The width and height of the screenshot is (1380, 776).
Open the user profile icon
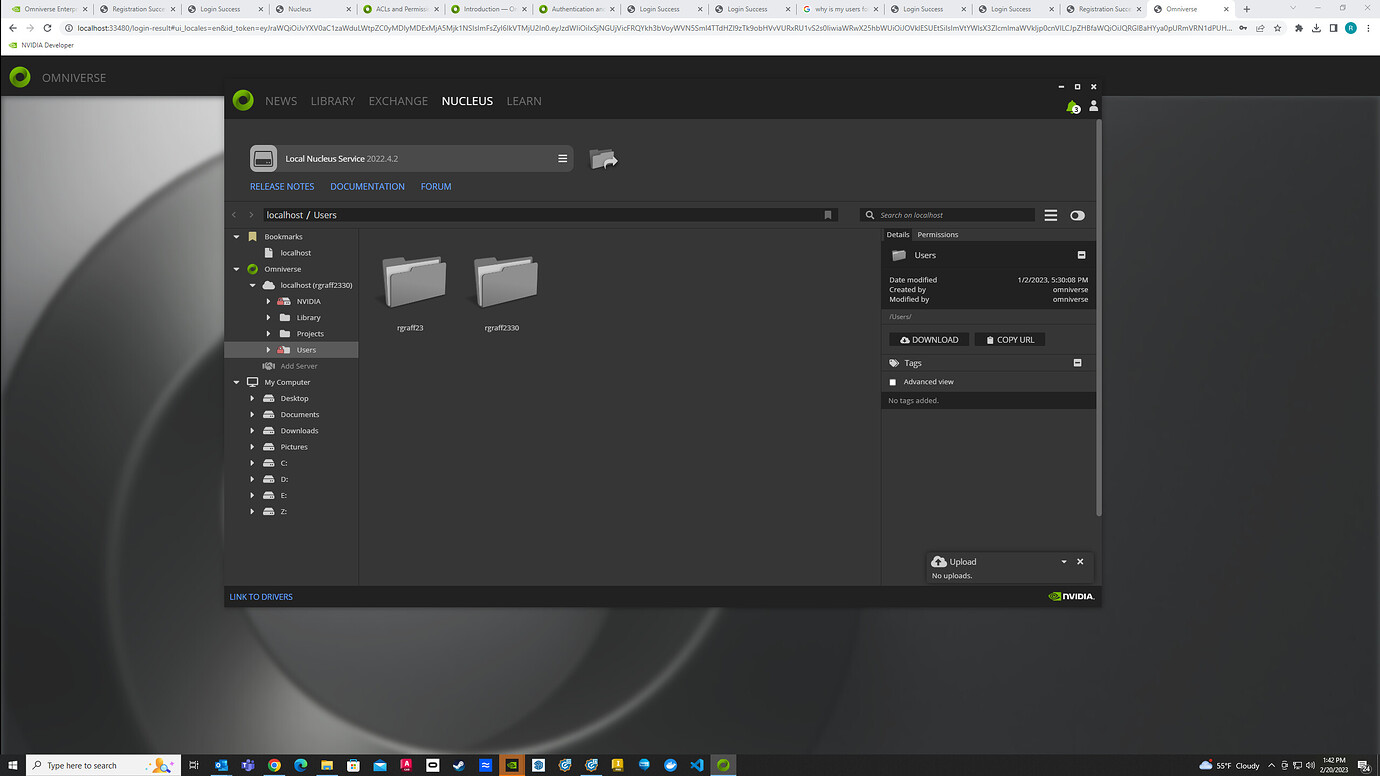[1093, 105]
